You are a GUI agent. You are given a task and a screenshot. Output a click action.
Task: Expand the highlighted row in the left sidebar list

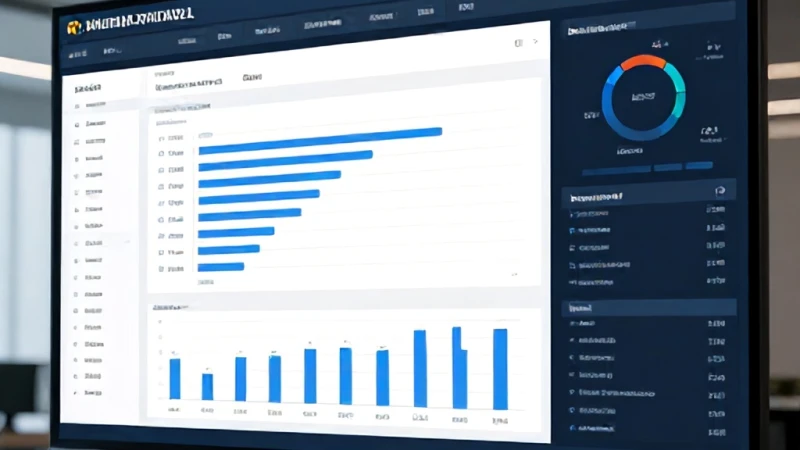(x=101, y=242)
